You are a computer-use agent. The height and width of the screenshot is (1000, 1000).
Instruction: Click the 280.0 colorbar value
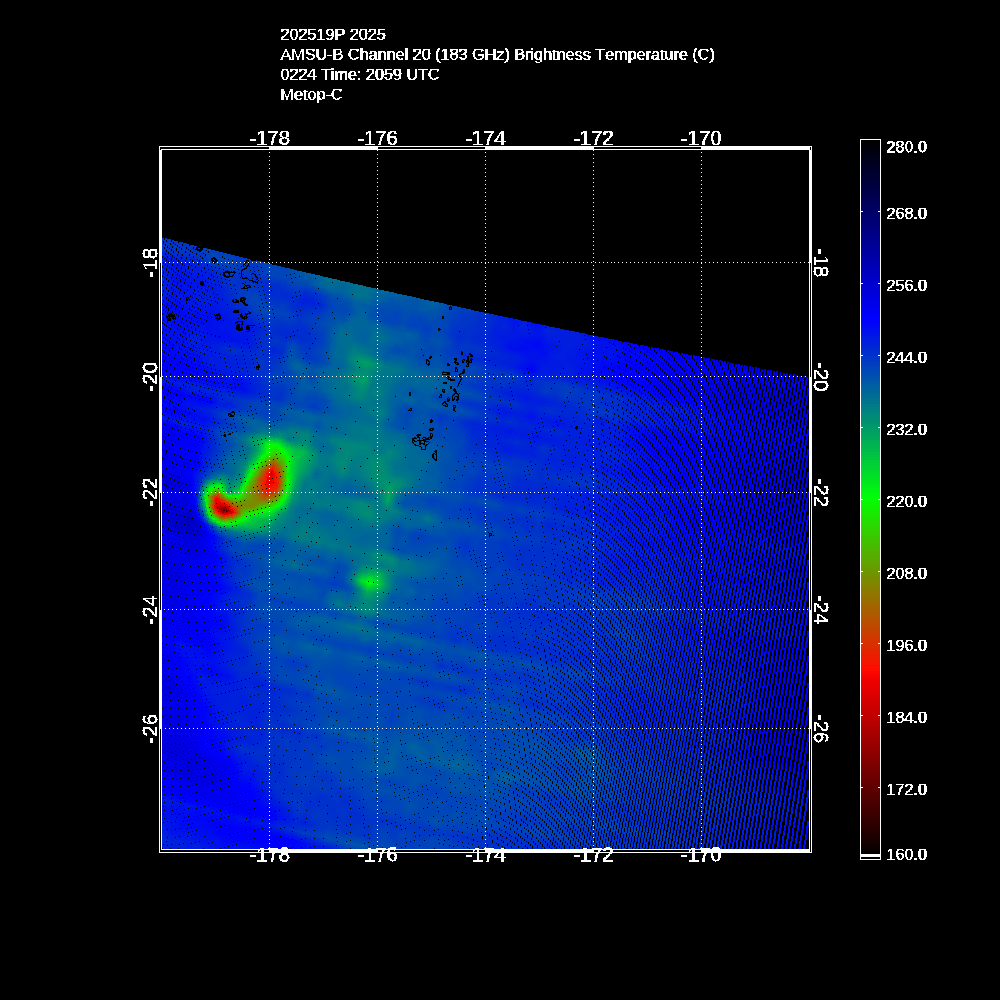906,147
